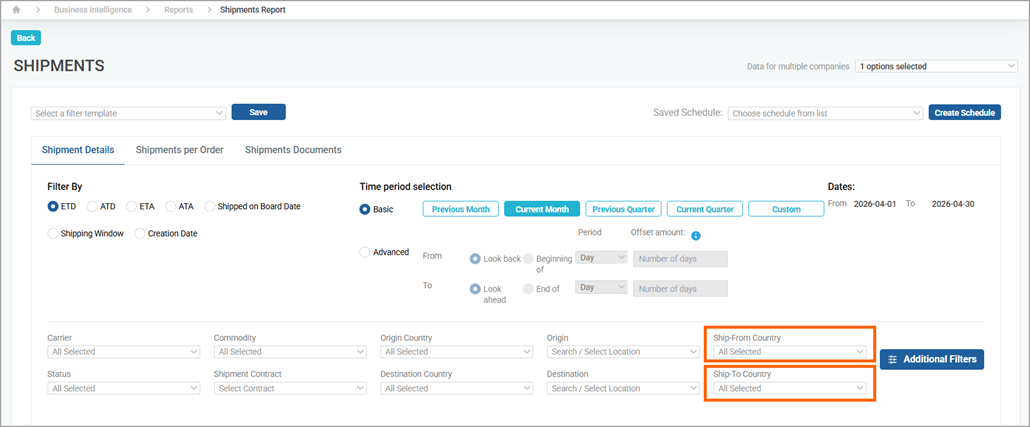Choose the Custom time period
Screen dimensions: 1030x427
[x=786, y=209]
